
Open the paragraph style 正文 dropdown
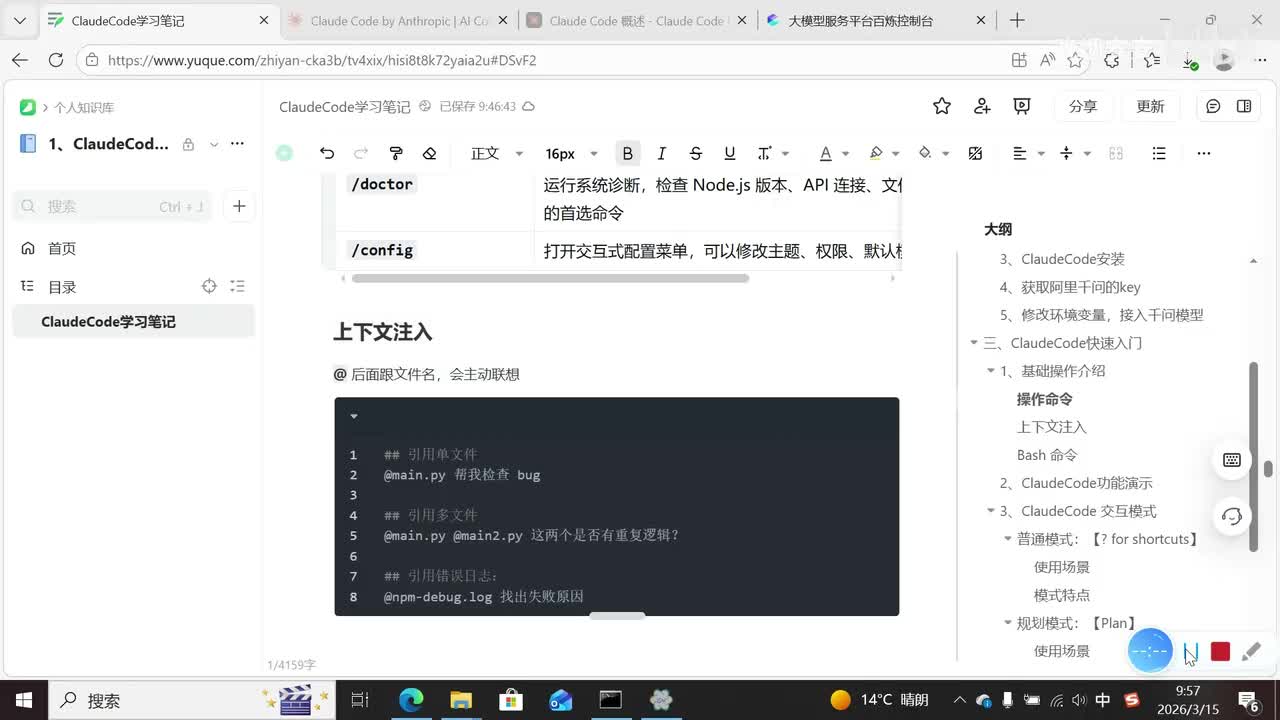coord(497,153)
